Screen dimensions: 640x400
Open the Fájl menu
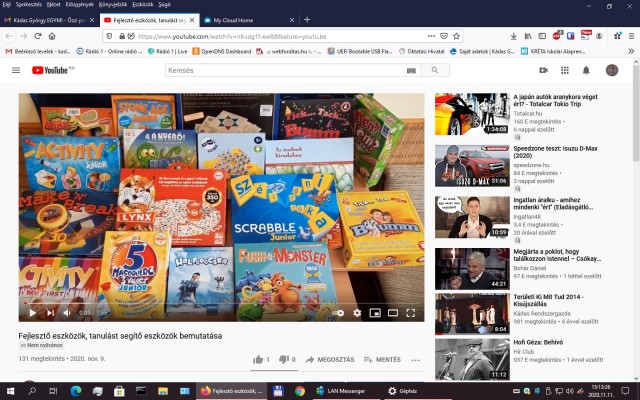pos(7,4)
